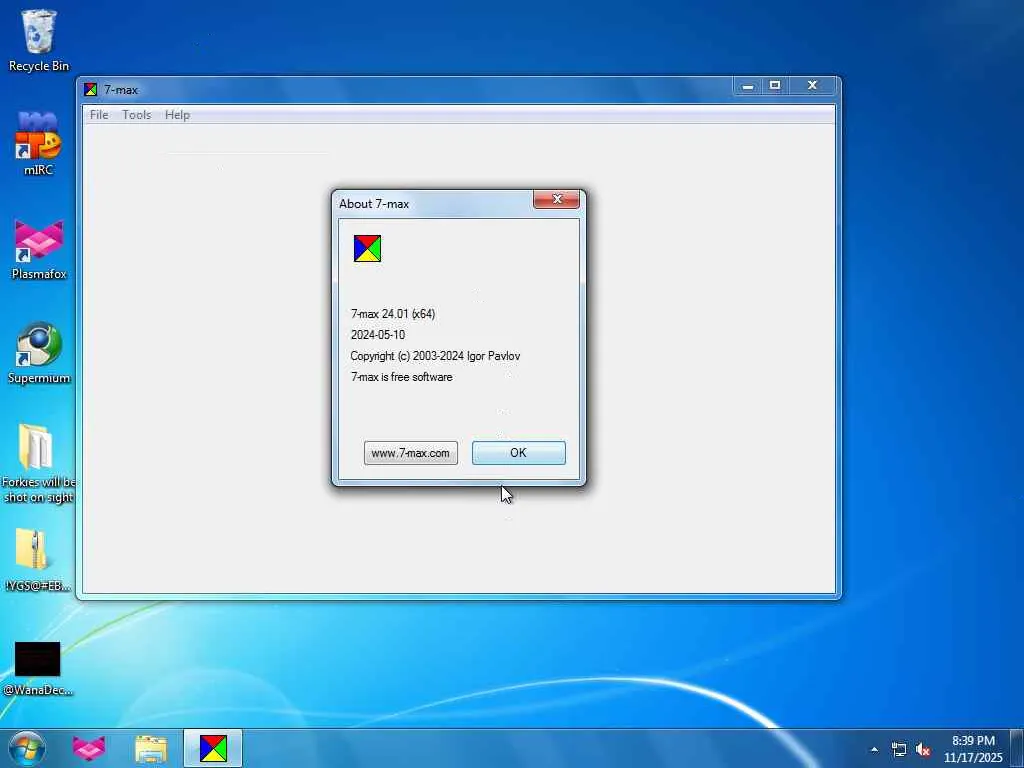
Task: Open the Tools menu in 7-max
Action: [136, 115]
